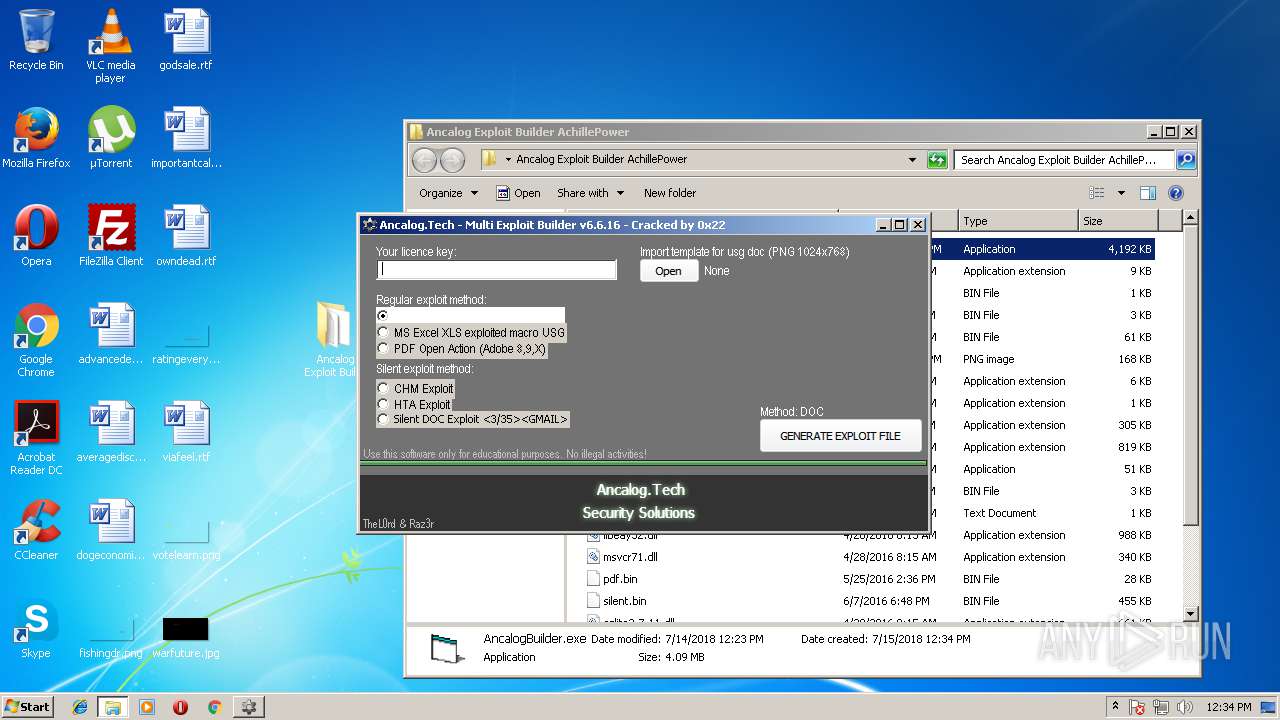The height and width of the screenshot is (720, 1280).
Task: Click the licence key input field
Action: pyautogui.click(x=497, y=270)
